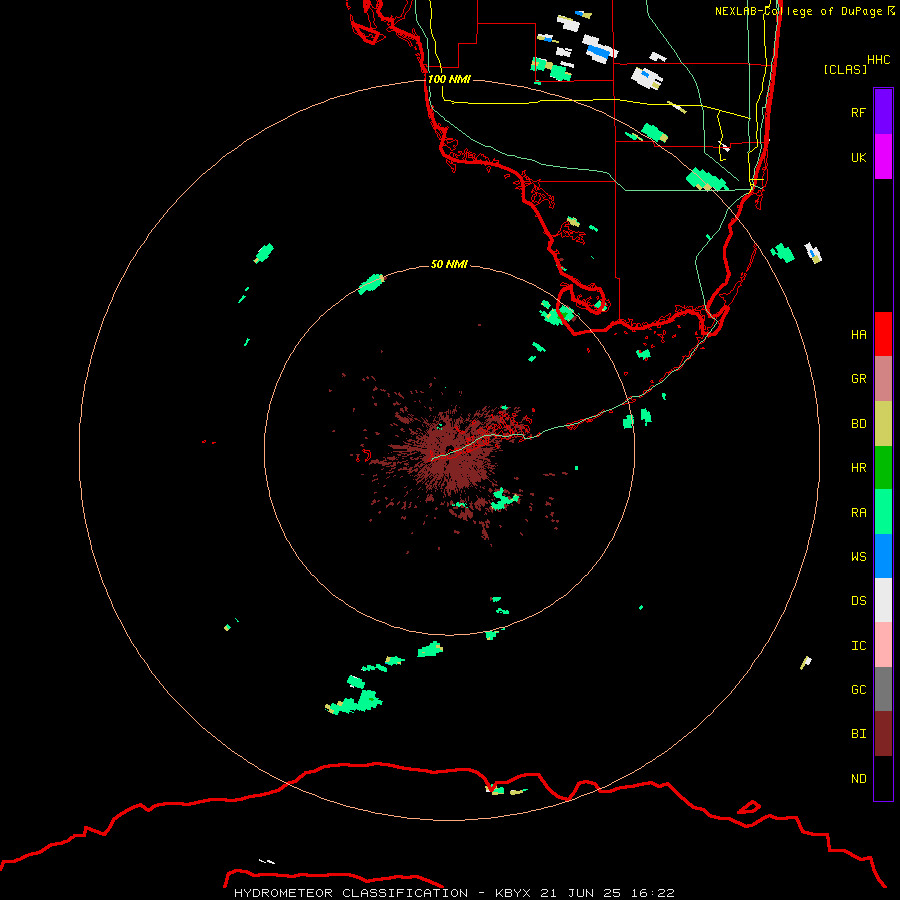Click the GR pink-brown legend swatch
This screenshot has width=900, height=900.
point(883,378)
